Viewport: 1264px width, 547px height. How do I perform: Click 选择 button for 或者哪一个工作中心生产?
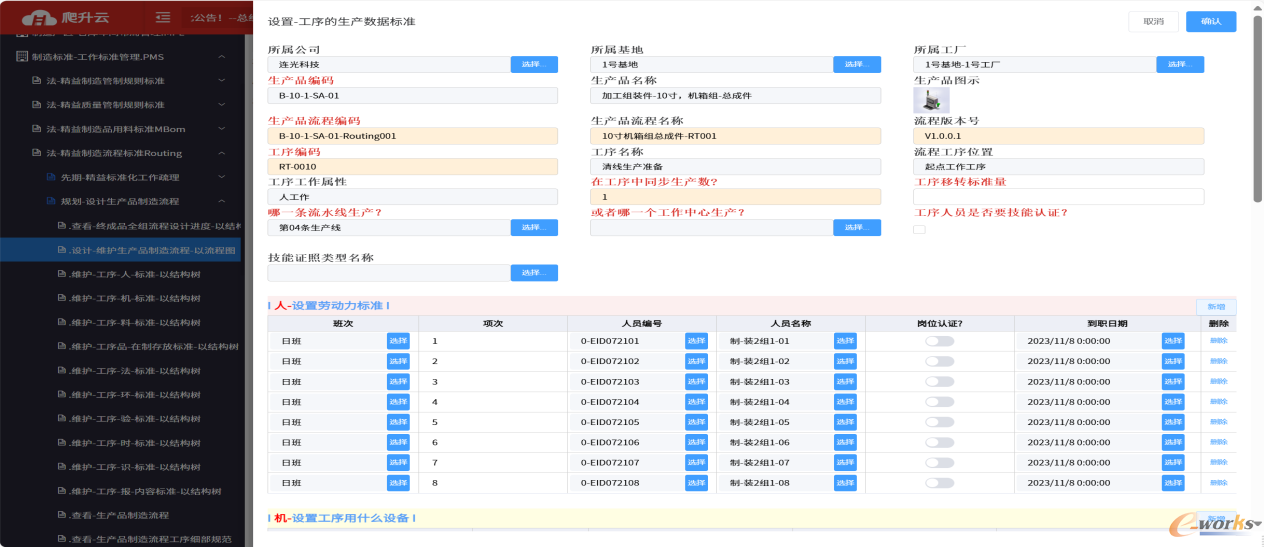pyautogui.click(x=857, y=228)
